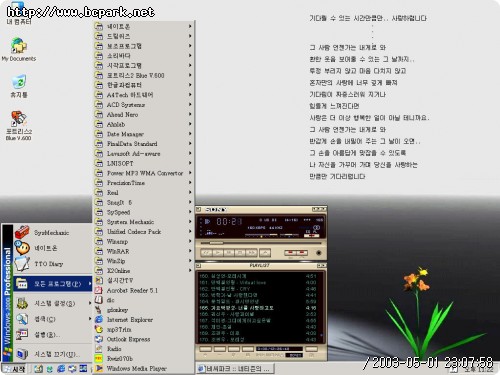Open pinned 네이트온 messenger in Start menu

point(53,248)
